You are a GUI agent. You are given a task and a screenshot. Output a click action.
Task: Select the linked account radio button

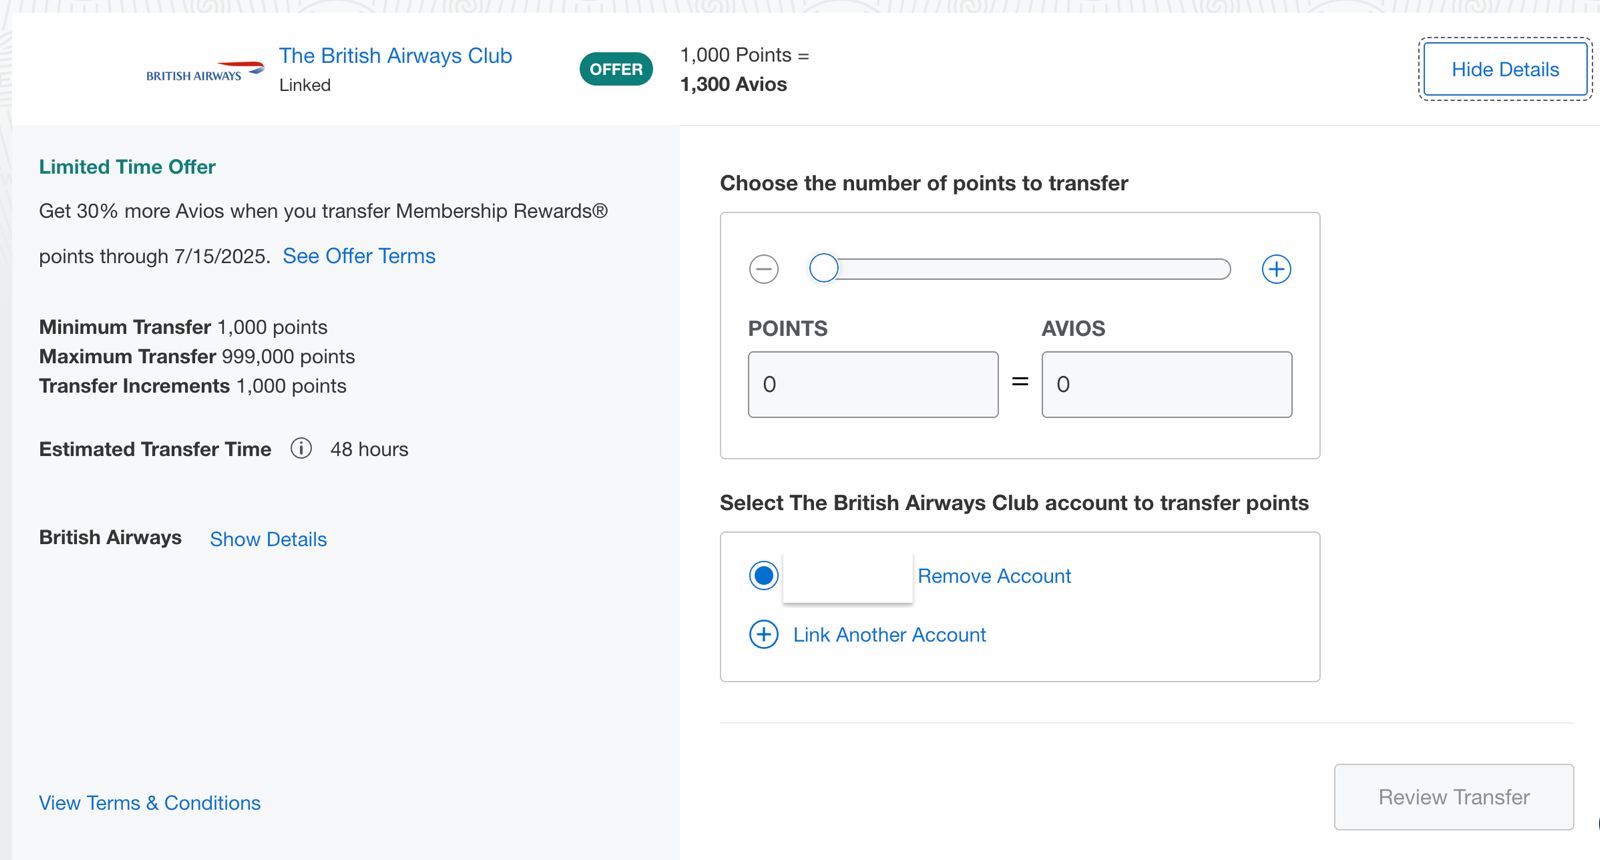pyautogui.click(x=764, y=575)
